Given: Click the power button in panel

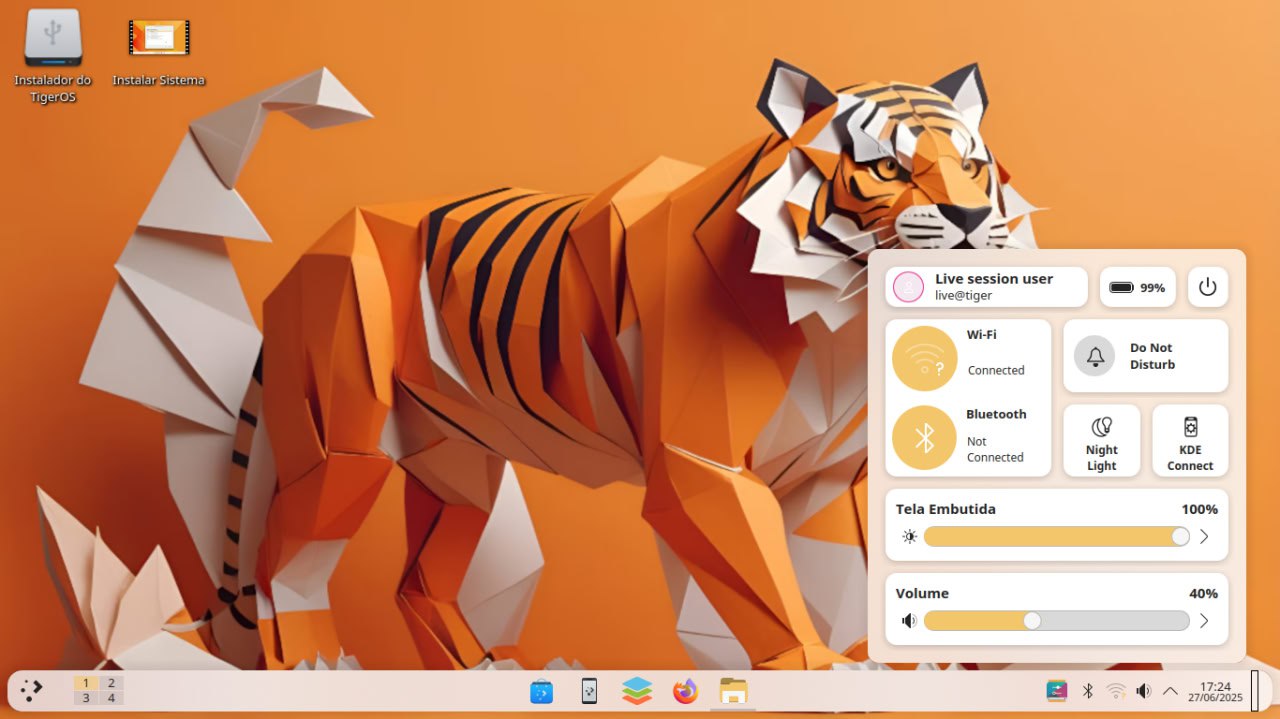Looking at the screenshot, I should click(x=1207, y=287).
